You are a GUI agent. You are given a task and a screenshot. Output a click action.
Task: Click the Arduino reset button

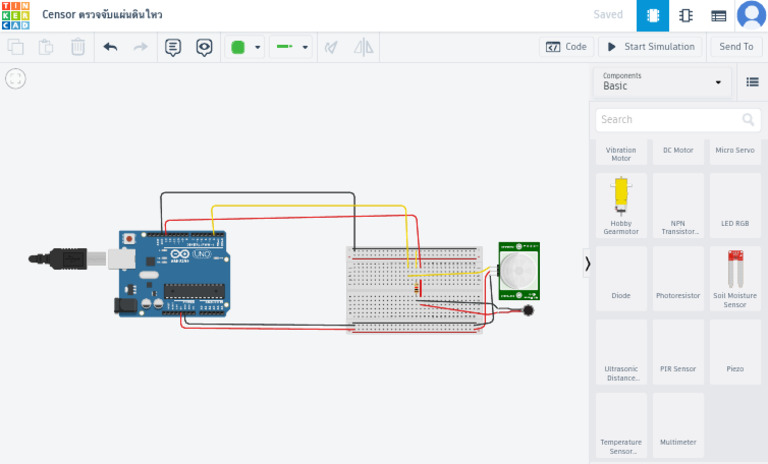coord(129,239)
